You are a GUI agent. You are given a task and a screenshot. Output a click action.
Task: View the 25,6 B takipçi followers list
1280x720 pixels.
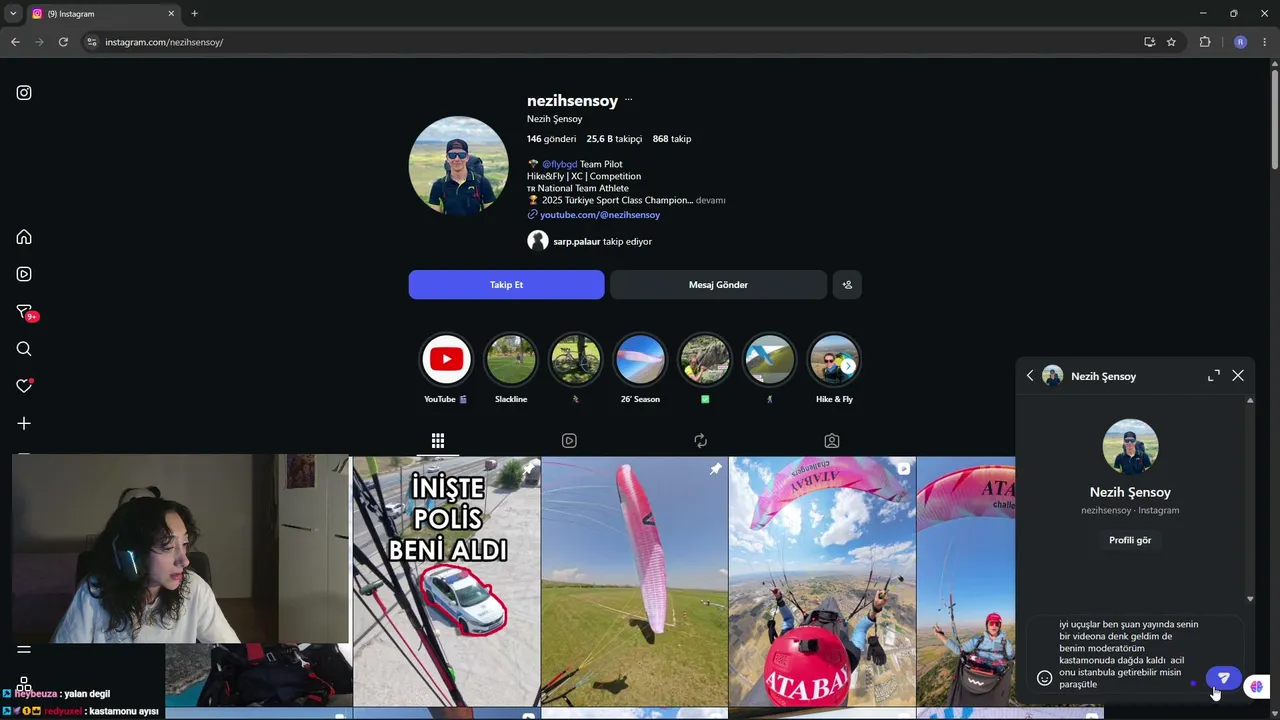pyautogui.click(x=614, y=139)
